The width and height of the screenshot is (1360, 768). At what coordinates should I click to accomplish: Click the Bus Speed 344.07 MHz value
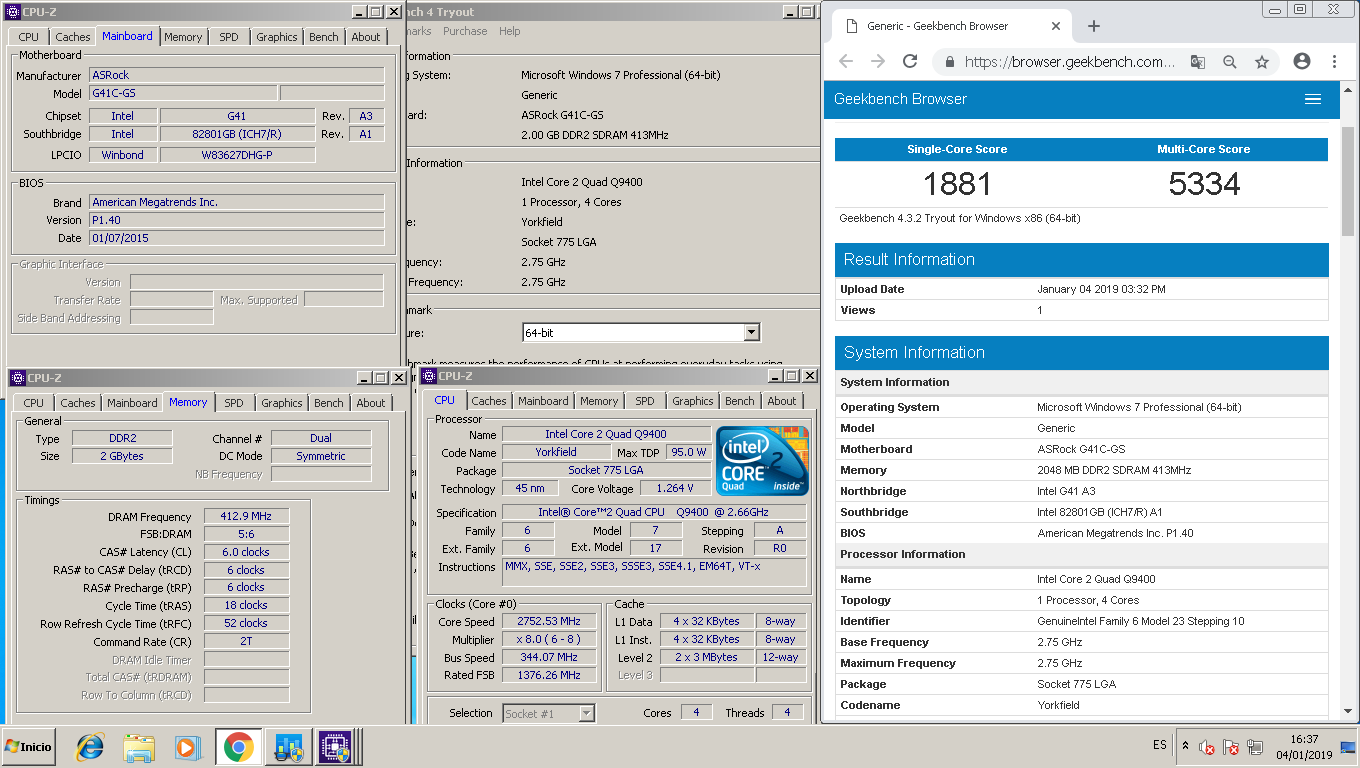pos(548,657)
